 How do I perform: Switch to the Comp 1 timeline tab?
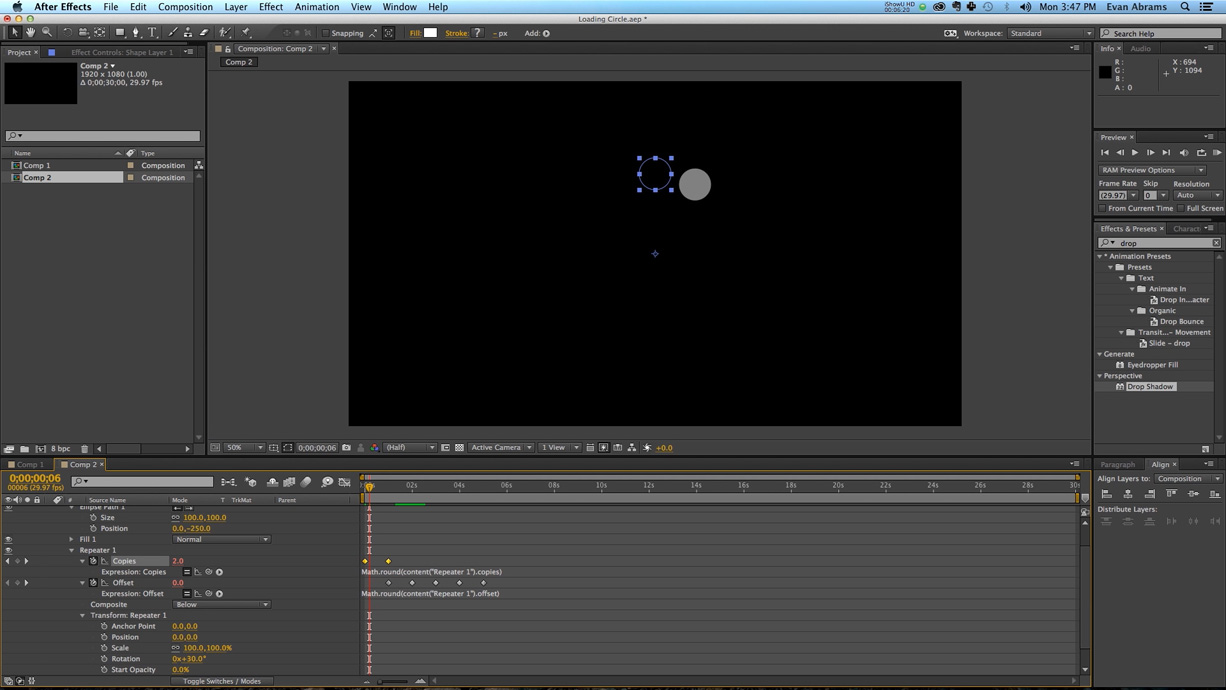click(29, 464)
